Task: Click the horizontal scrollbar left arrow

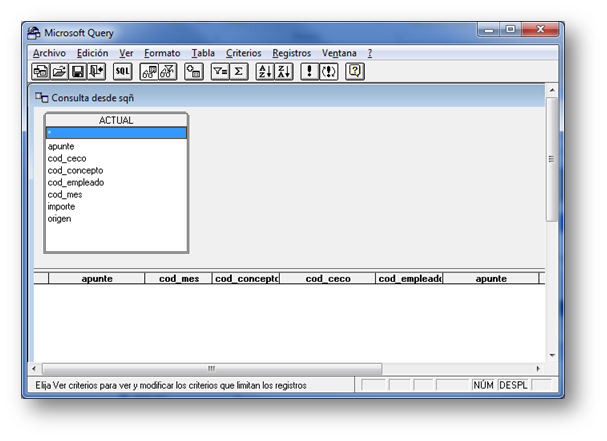Action: 34,369
